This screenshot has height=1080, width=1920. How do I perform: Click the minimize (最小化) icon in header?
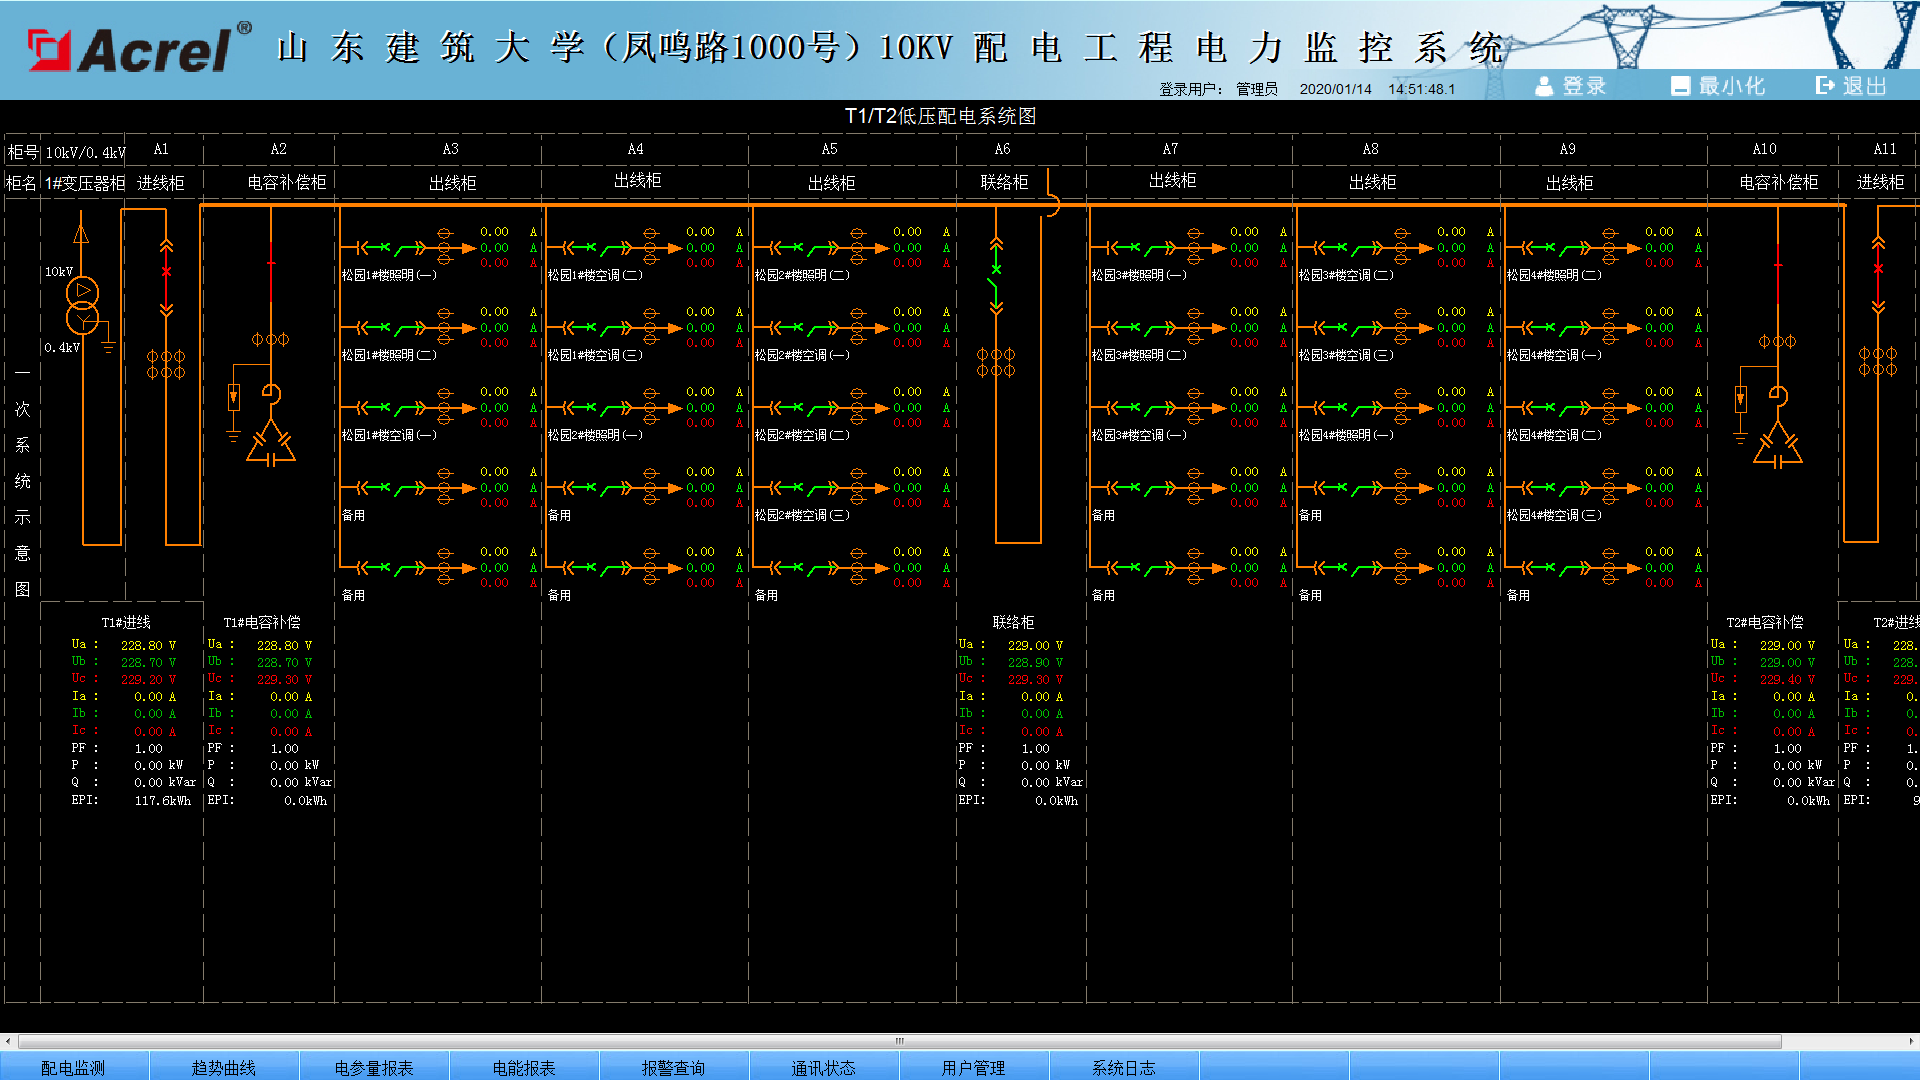1680,87
